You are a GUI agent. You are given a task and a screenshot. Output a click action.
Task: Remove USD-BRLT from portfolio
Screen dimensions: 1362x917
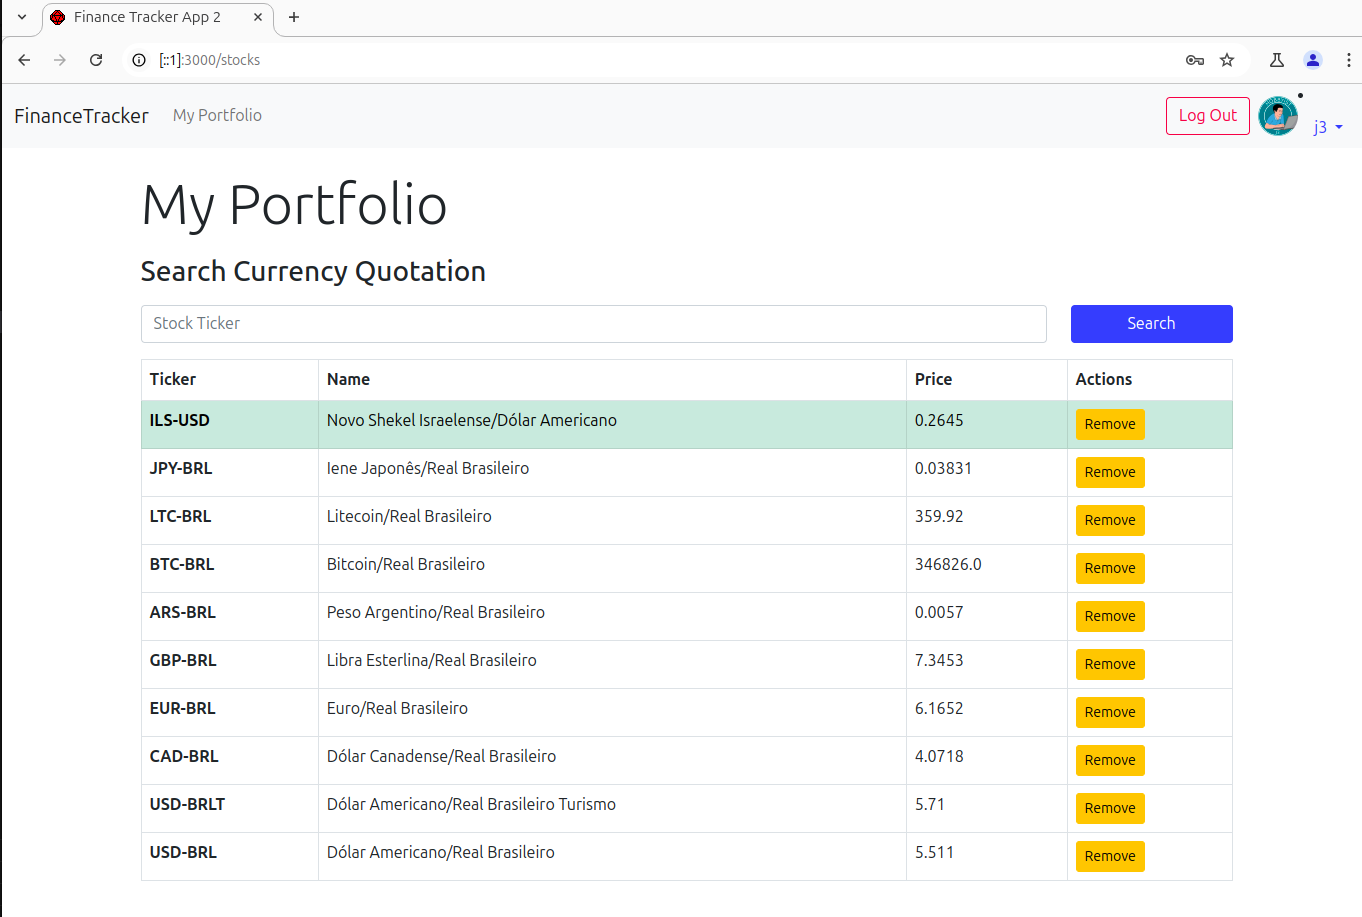point(1110,808)
